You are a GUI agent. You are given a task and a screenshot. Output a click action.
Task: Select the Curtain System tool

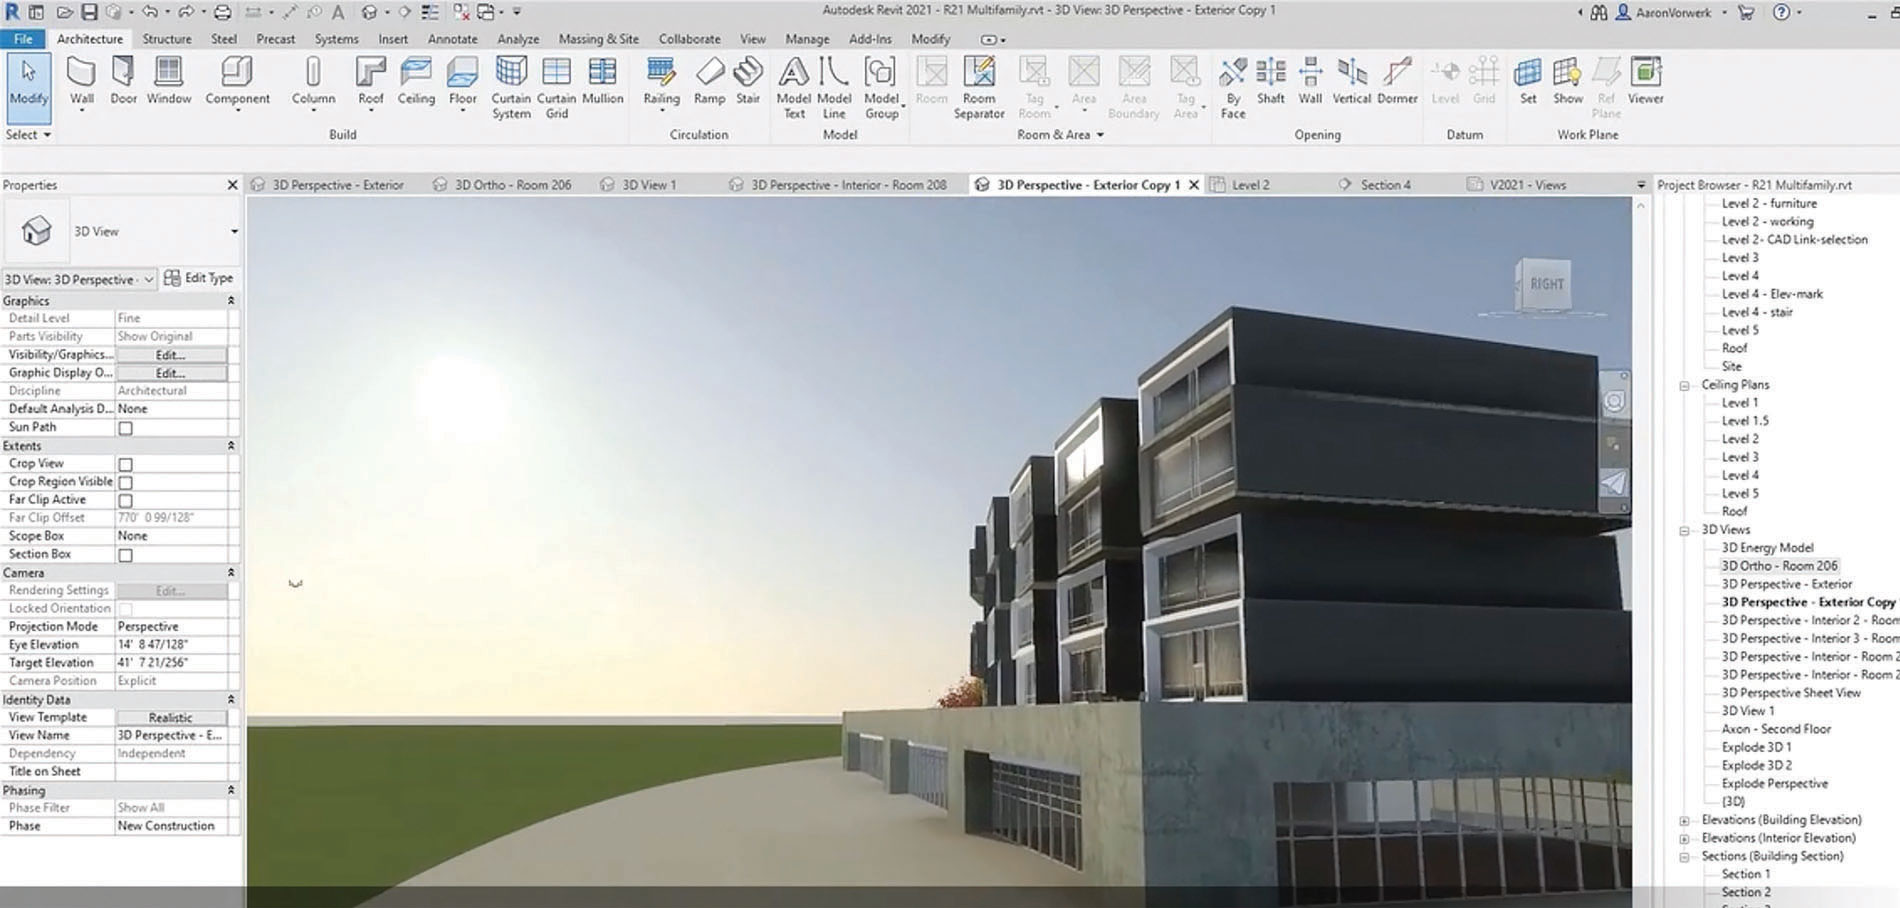(x=511, y=88)
